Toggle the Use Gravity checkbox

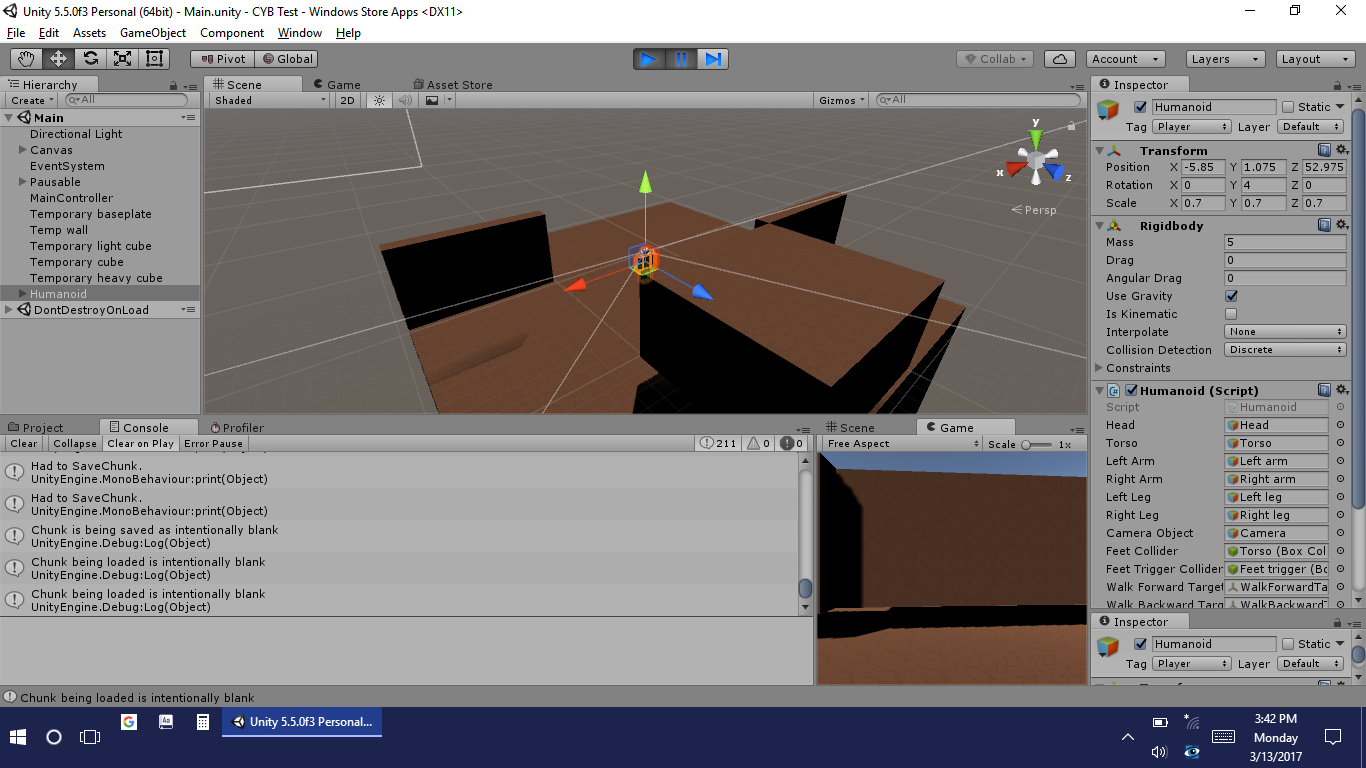[x=1231, y=296]
